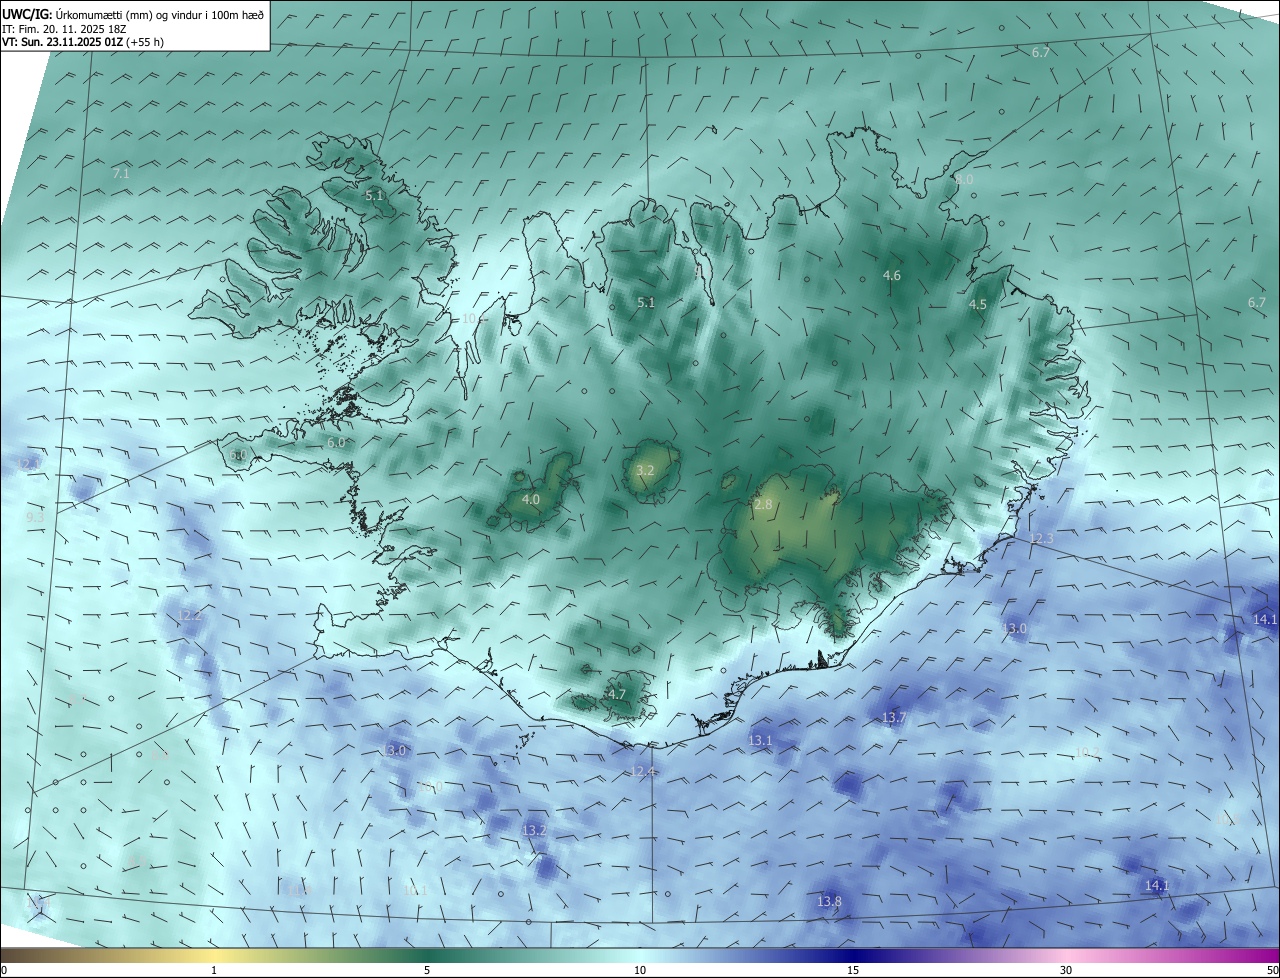This screenshot has height=978, width=1280.
Task: Click the 13.8 value on the map
Action: pos(829,901)
